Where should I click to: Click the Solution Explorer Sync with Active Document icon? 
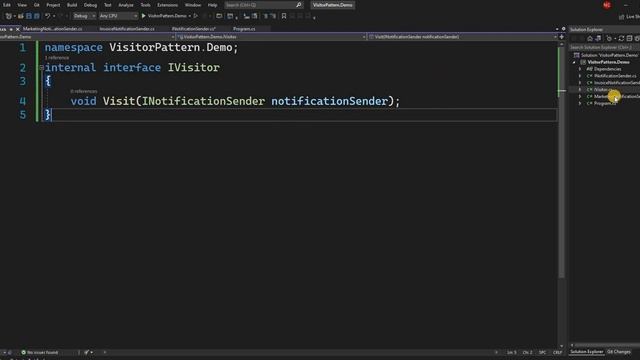pyautogui.click(x=598, y=38)
